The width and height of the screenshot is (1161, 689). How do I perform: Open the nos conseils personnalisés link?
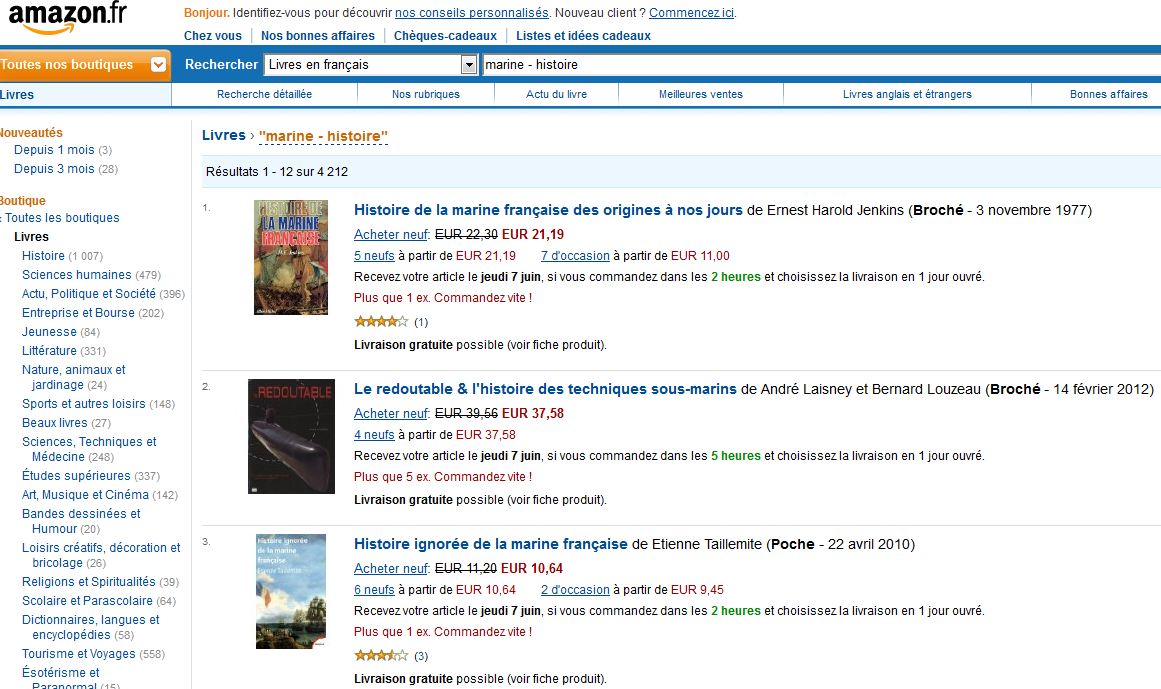(472, 13)
